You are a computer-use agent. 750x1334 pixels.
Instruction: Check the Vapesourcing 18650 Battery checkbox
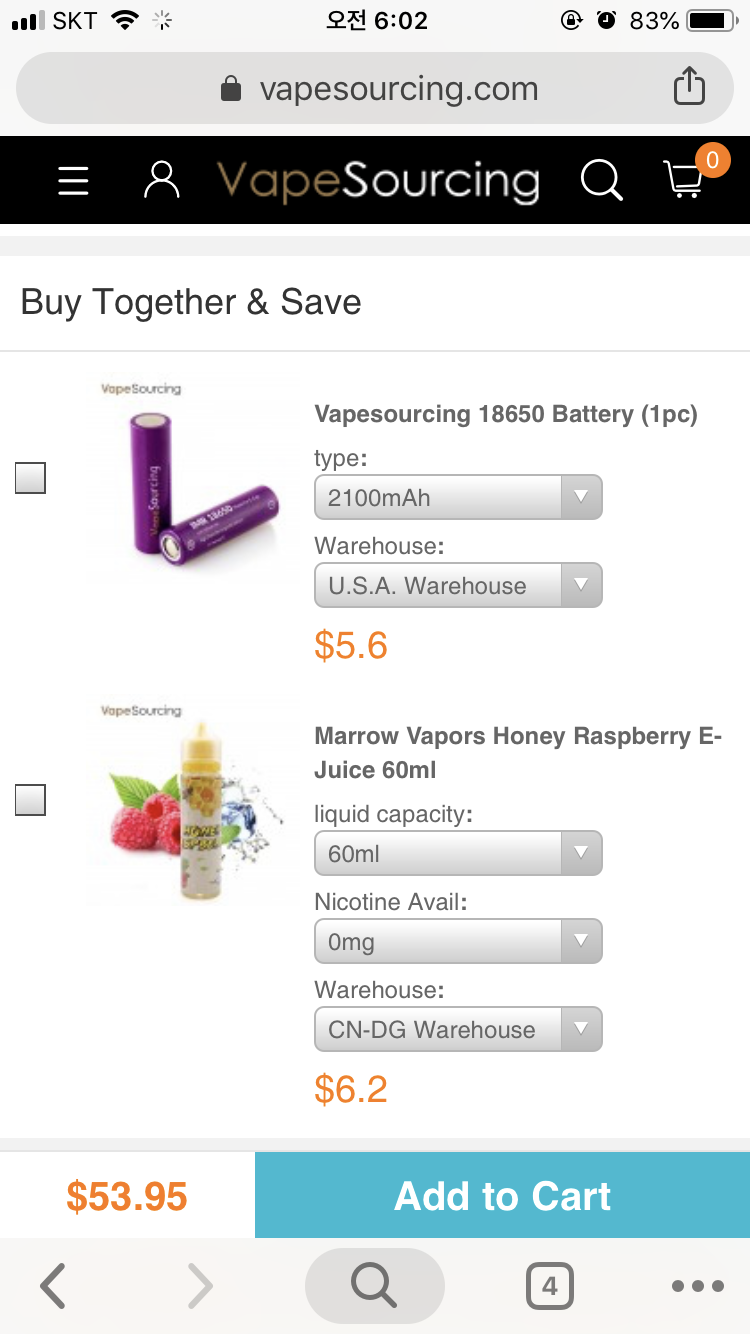coord(31,479)
